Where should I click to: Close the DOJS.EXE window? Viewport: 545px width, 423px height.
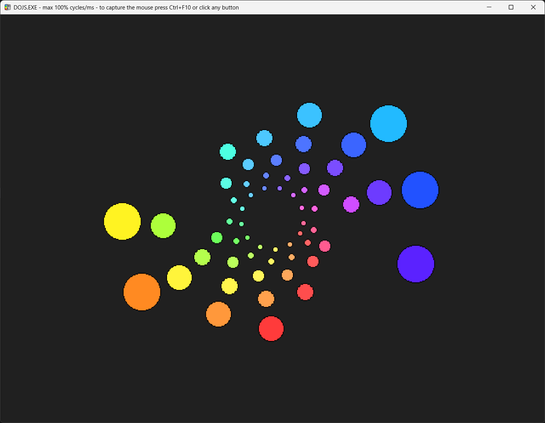tap(533, 7)
